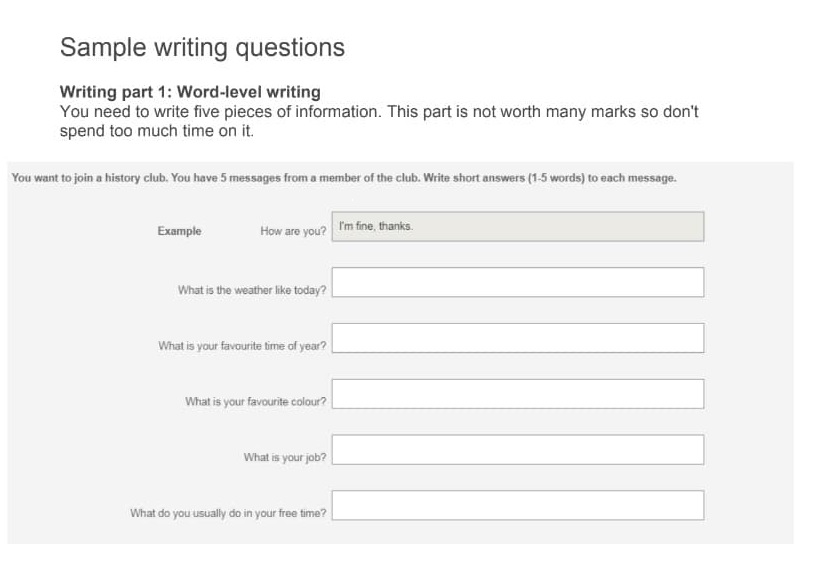Click the "What is your favourite time of year?" label
Viewport: 813px width, 577px height.
(x=242, y=346)
